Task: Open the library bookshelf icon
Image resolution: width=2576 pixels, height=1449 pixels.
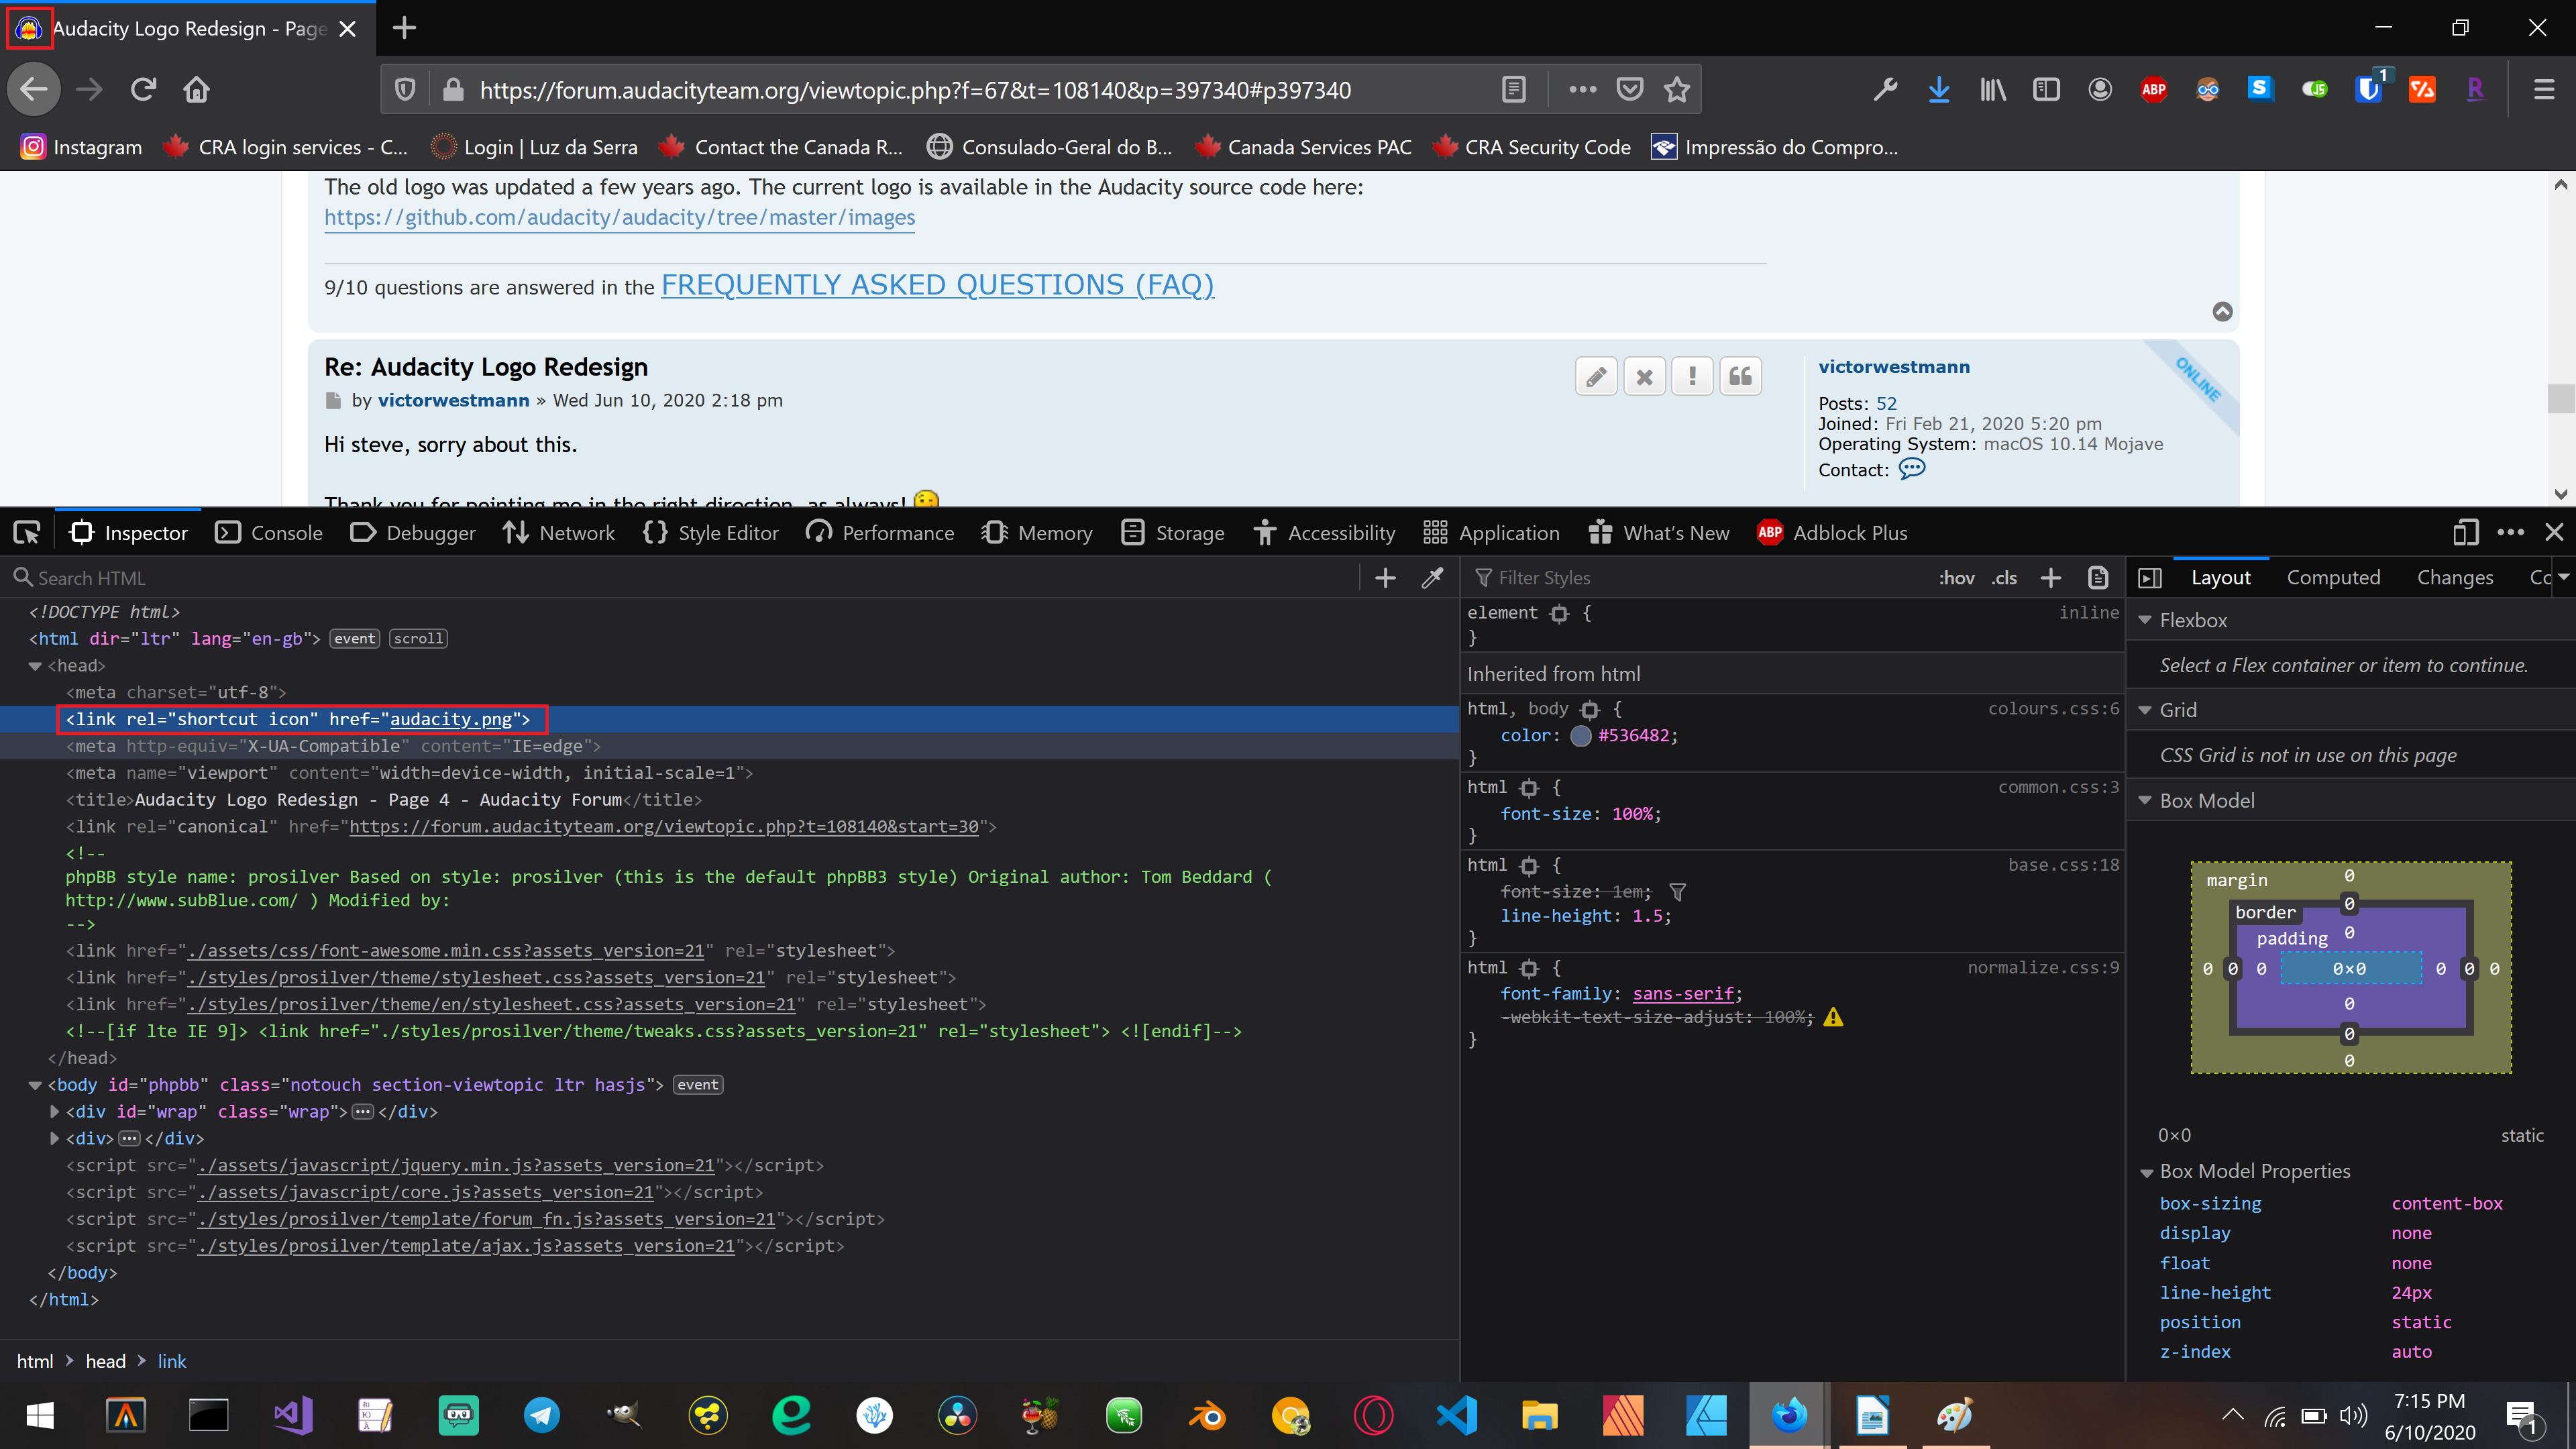Action: [x=1992, y=90]
